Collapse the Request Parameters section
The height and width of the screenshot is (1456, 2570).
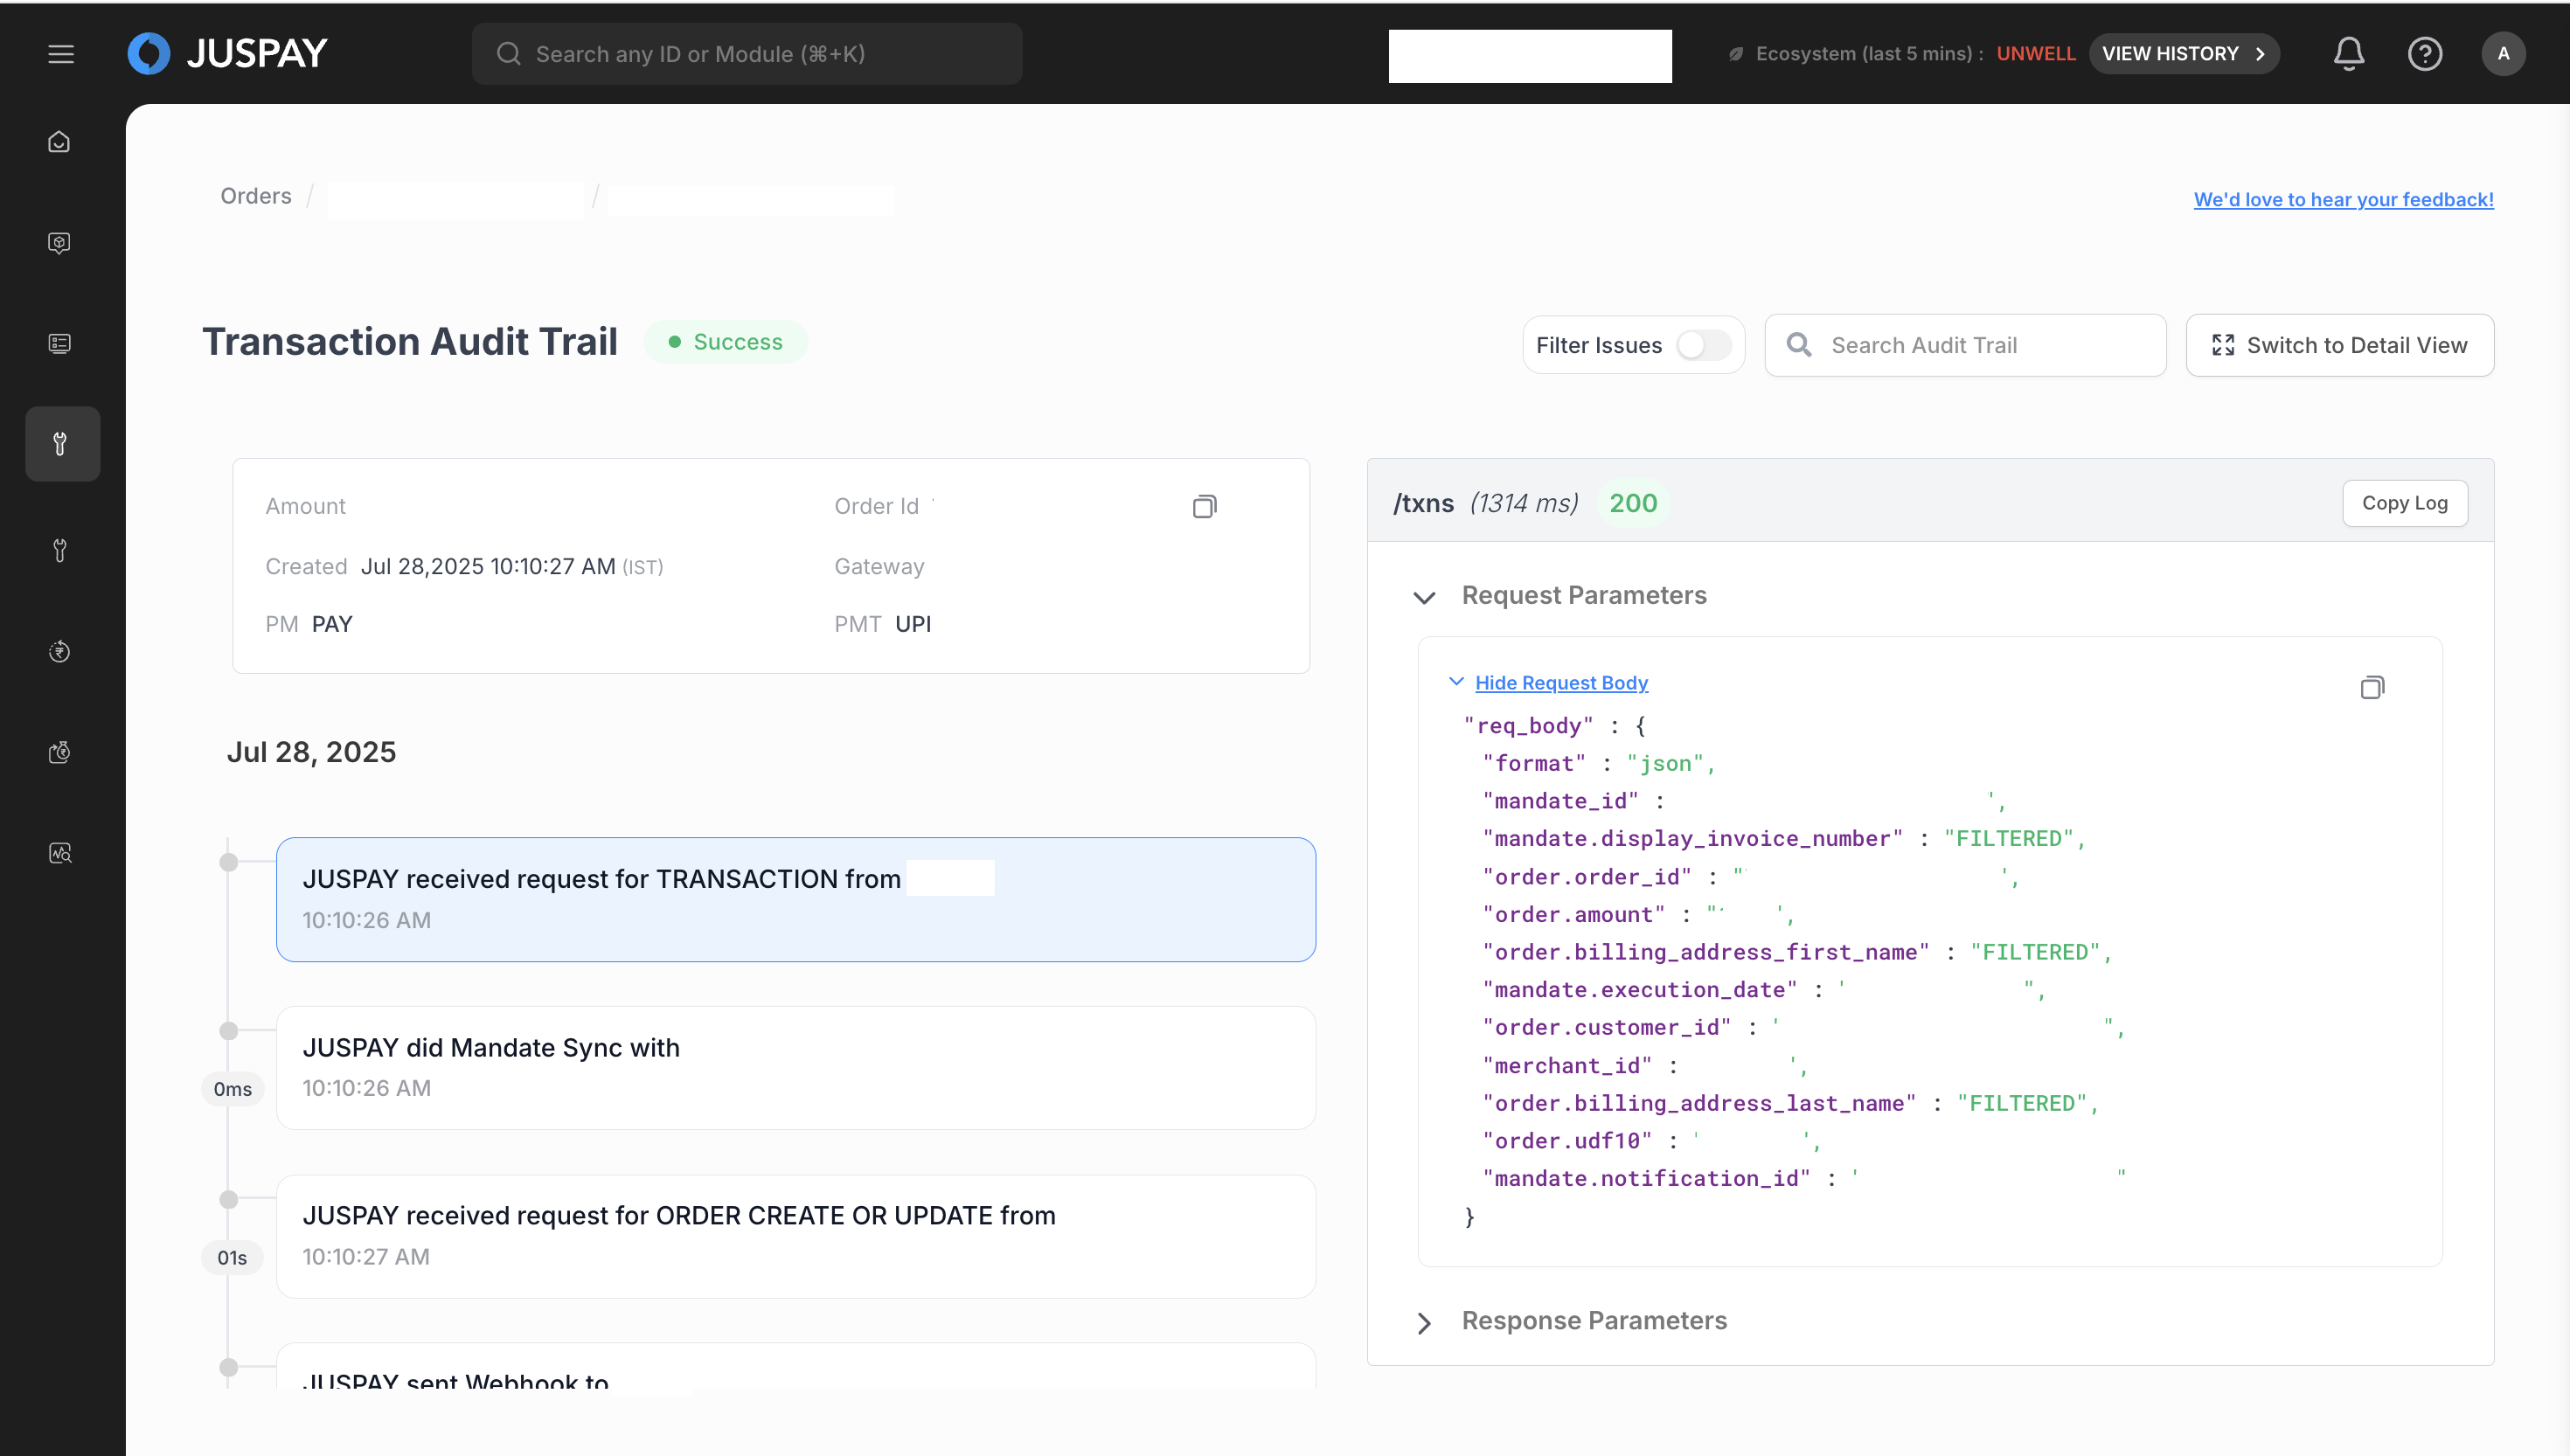coord(1424,597)
